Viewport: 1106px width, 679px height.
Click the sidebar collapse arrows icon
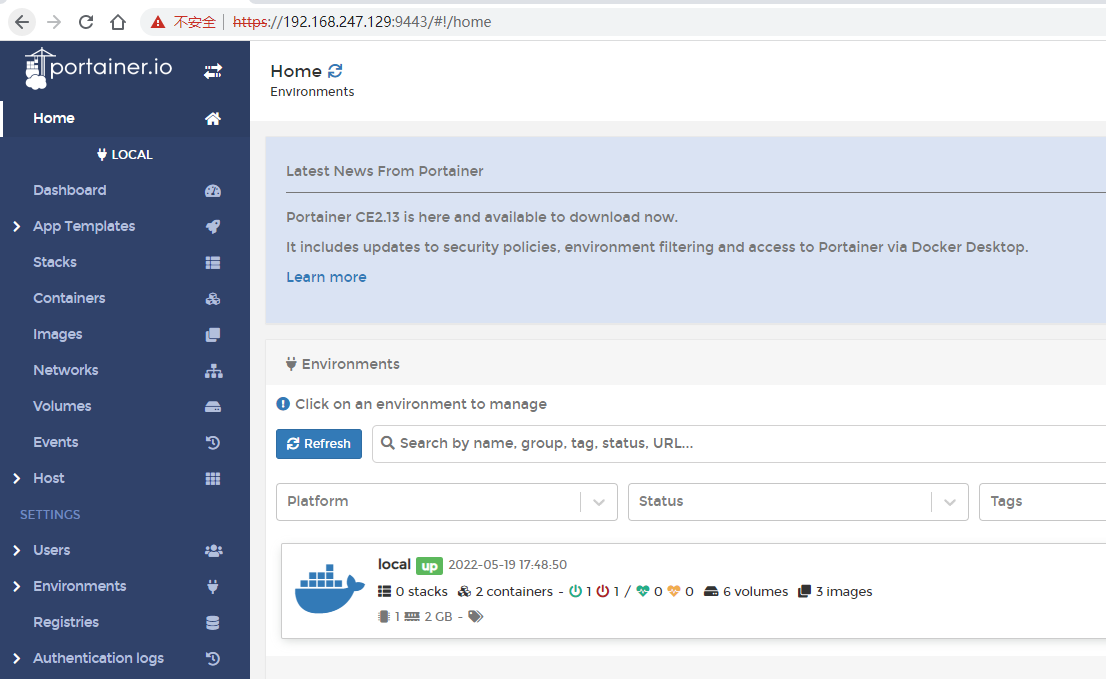pyautogui.click(x=213, y=71)
